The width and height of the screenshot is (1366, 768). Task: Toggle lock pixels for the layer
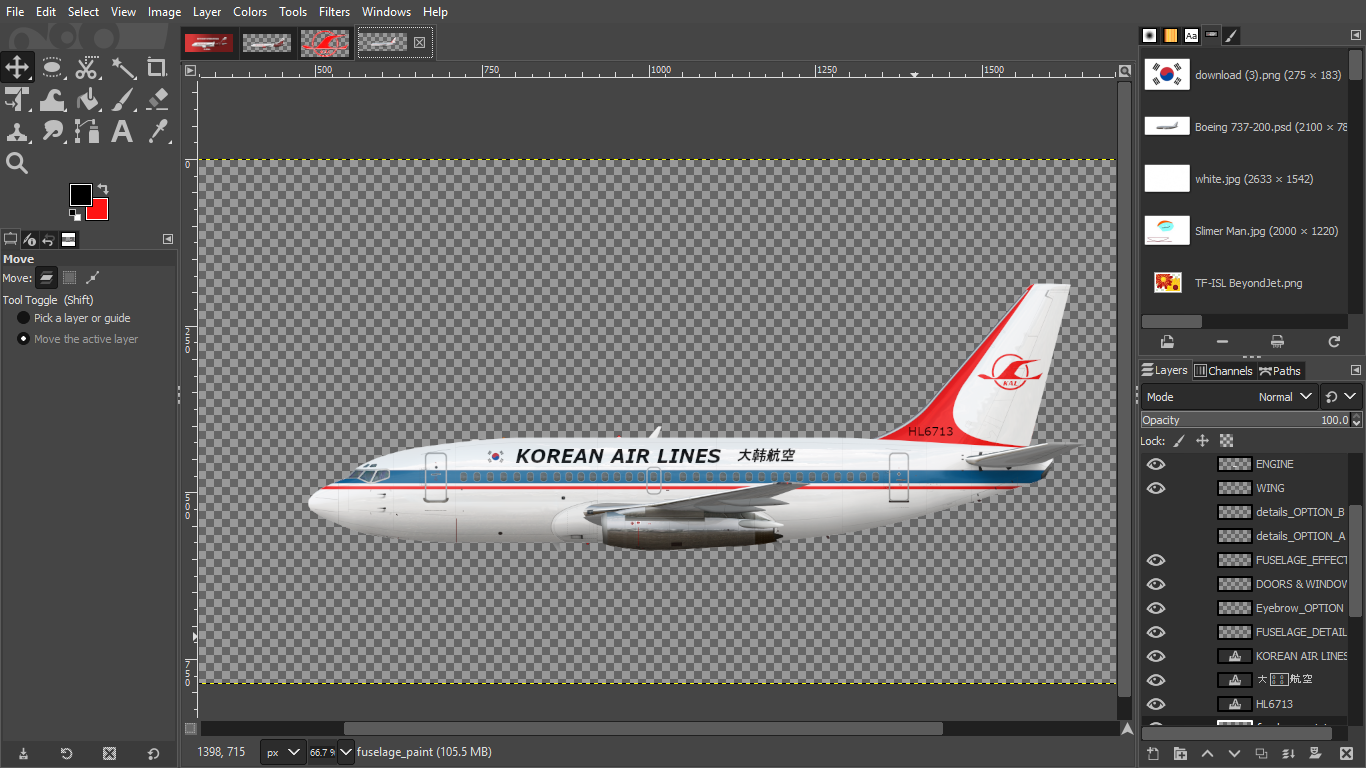click(1179, 441)
